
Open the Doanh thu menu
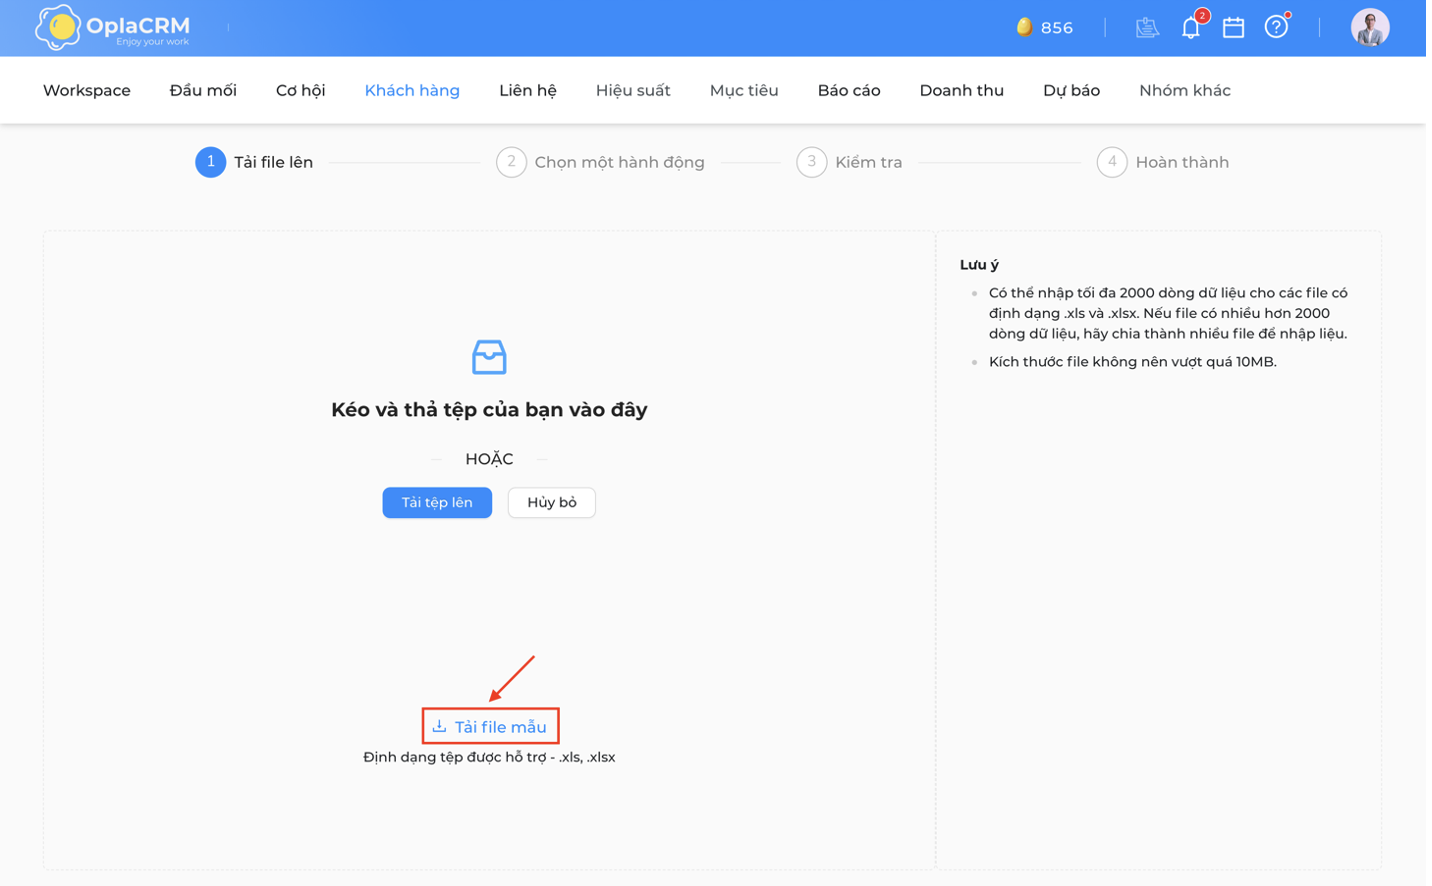[x=962, y=90]
